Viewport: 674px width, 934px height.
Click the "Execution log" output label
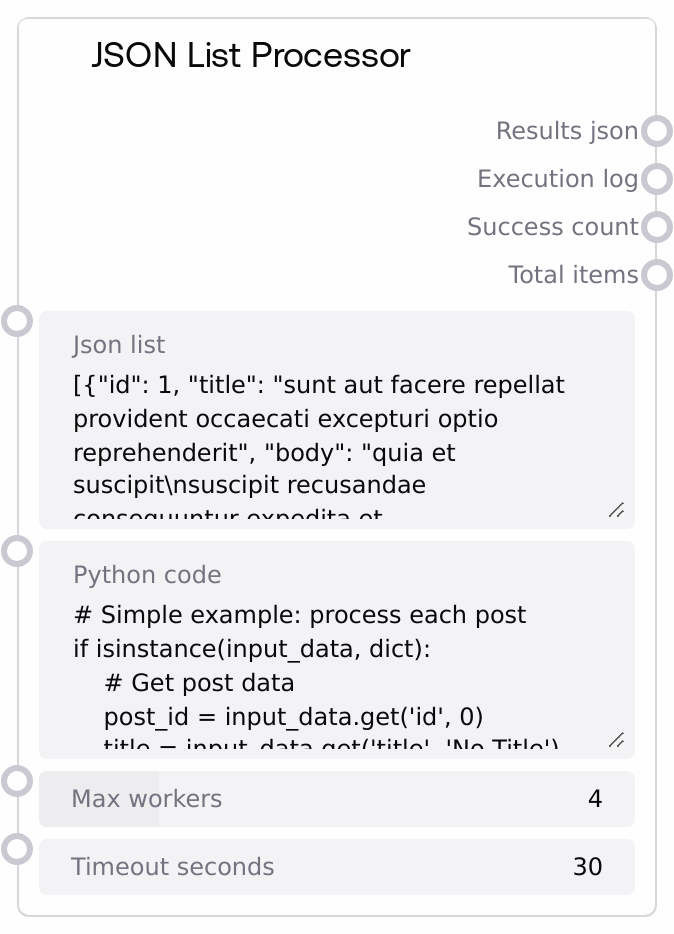[557, 179]
